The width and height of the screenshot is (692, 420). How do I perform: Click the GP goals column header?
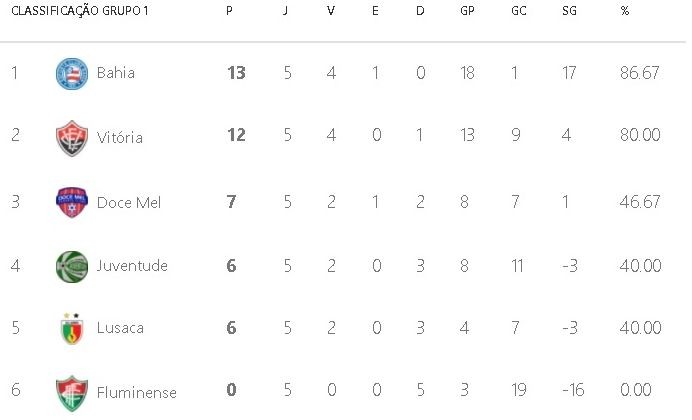point(467,11)
